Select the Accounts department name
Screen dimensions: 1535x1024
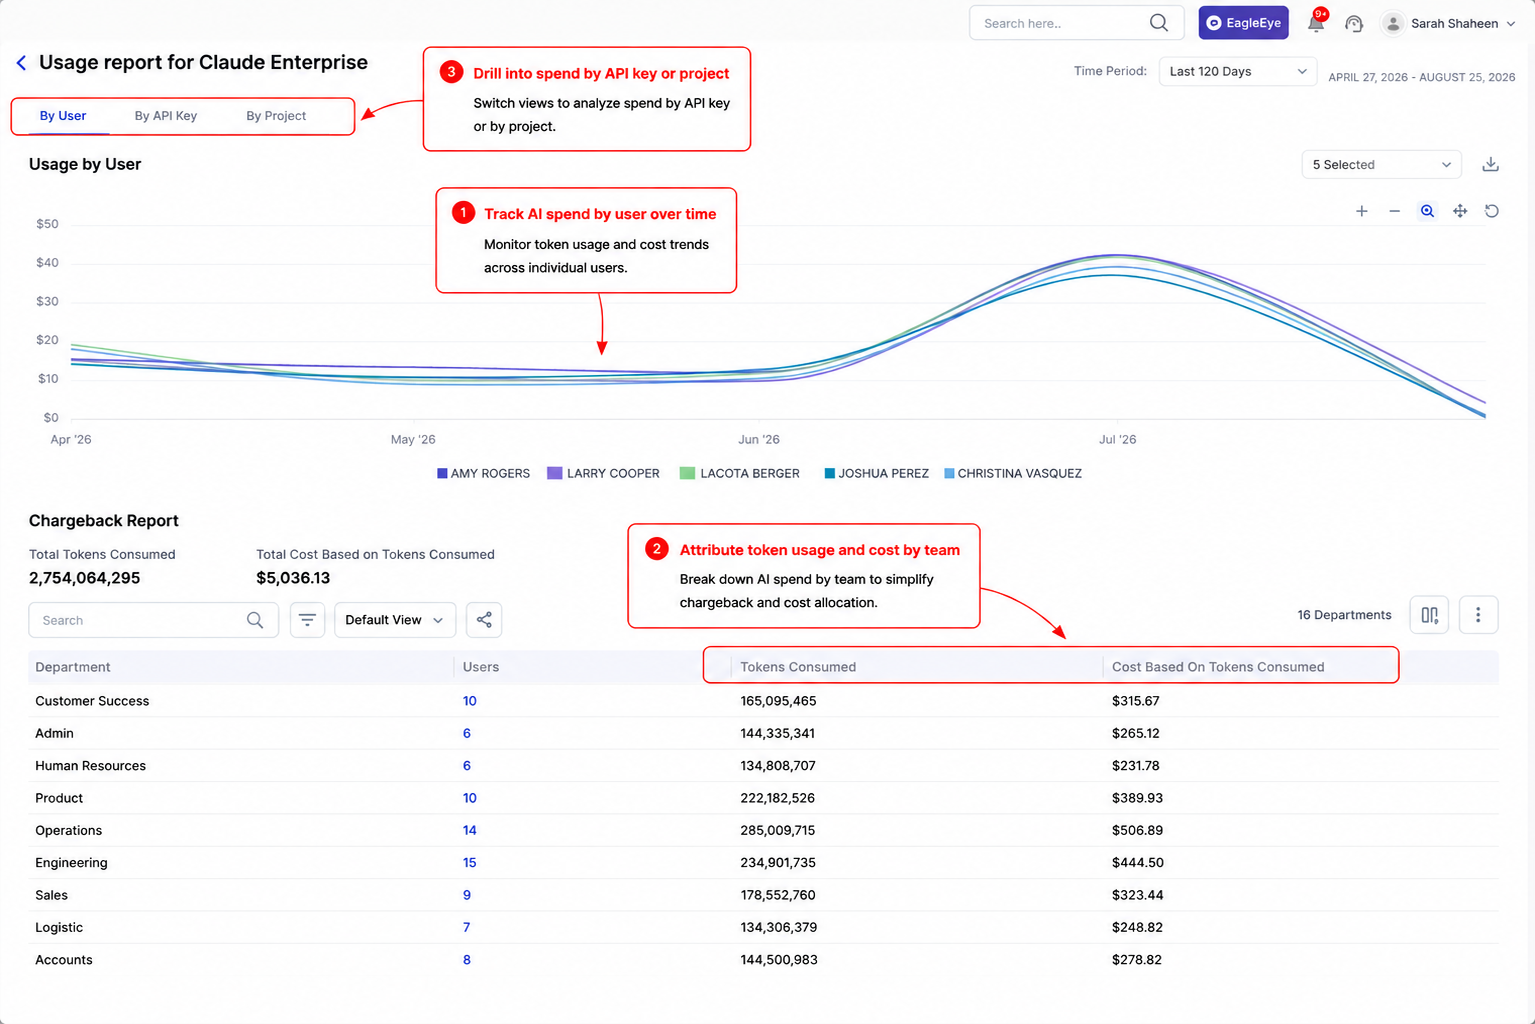(64, 960)
